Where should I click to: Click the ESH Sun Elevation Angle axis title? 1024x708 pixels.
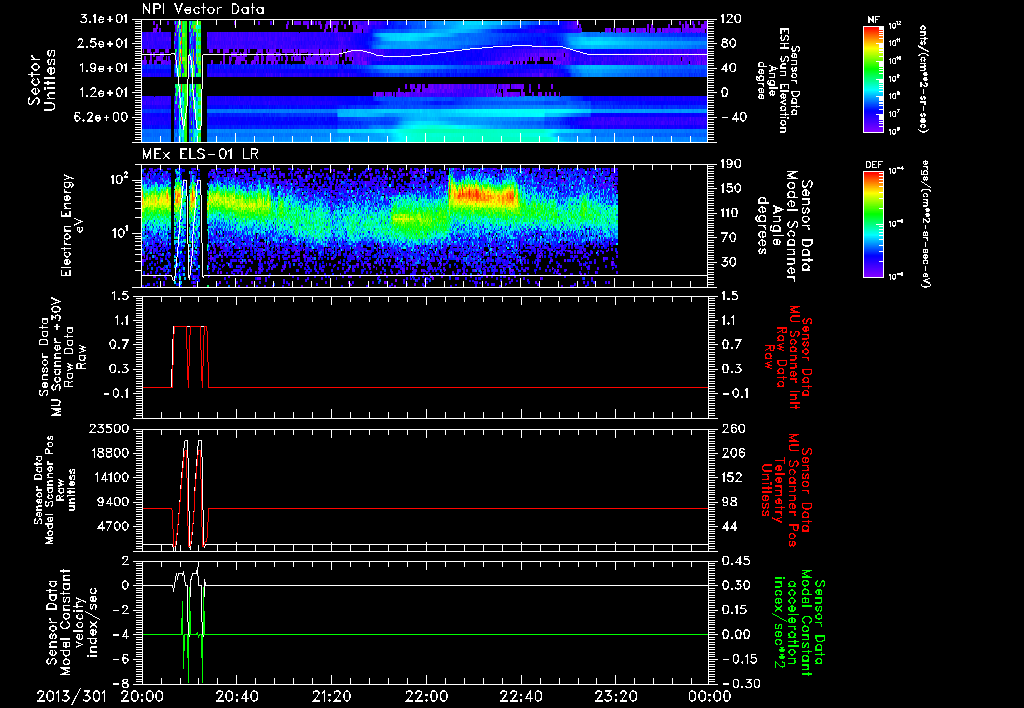777,80
